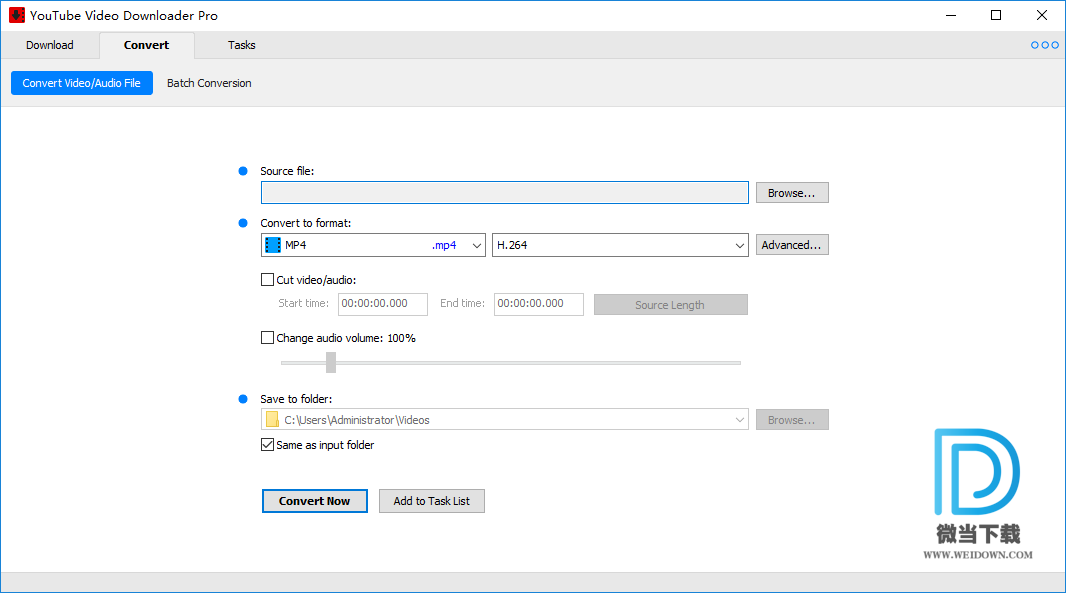Enable the Cut video/audio checkbox
1066x593 pixels.
coord(267,279)
